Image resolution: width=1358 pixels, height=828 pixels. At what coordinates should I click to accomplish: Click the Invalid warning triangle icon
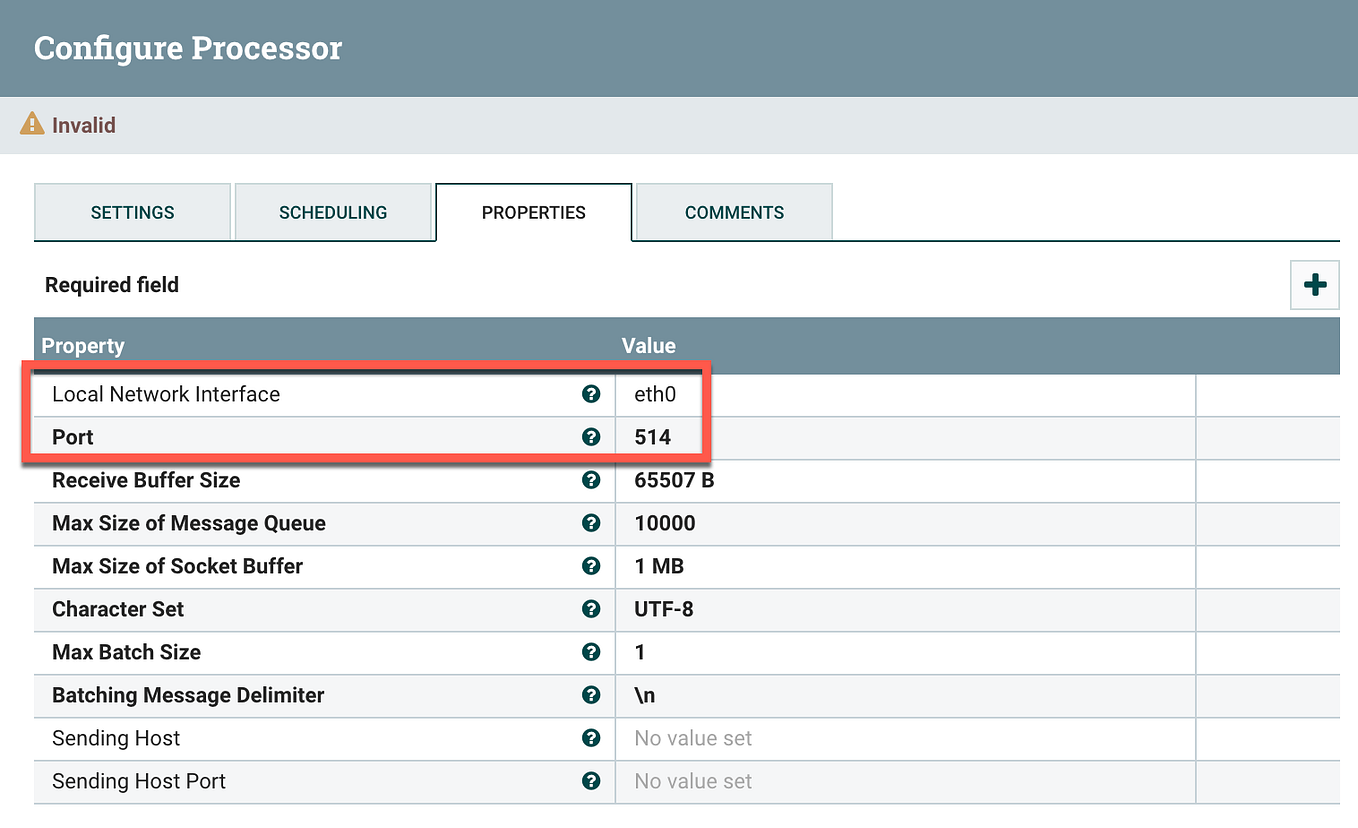pos(33,124)
